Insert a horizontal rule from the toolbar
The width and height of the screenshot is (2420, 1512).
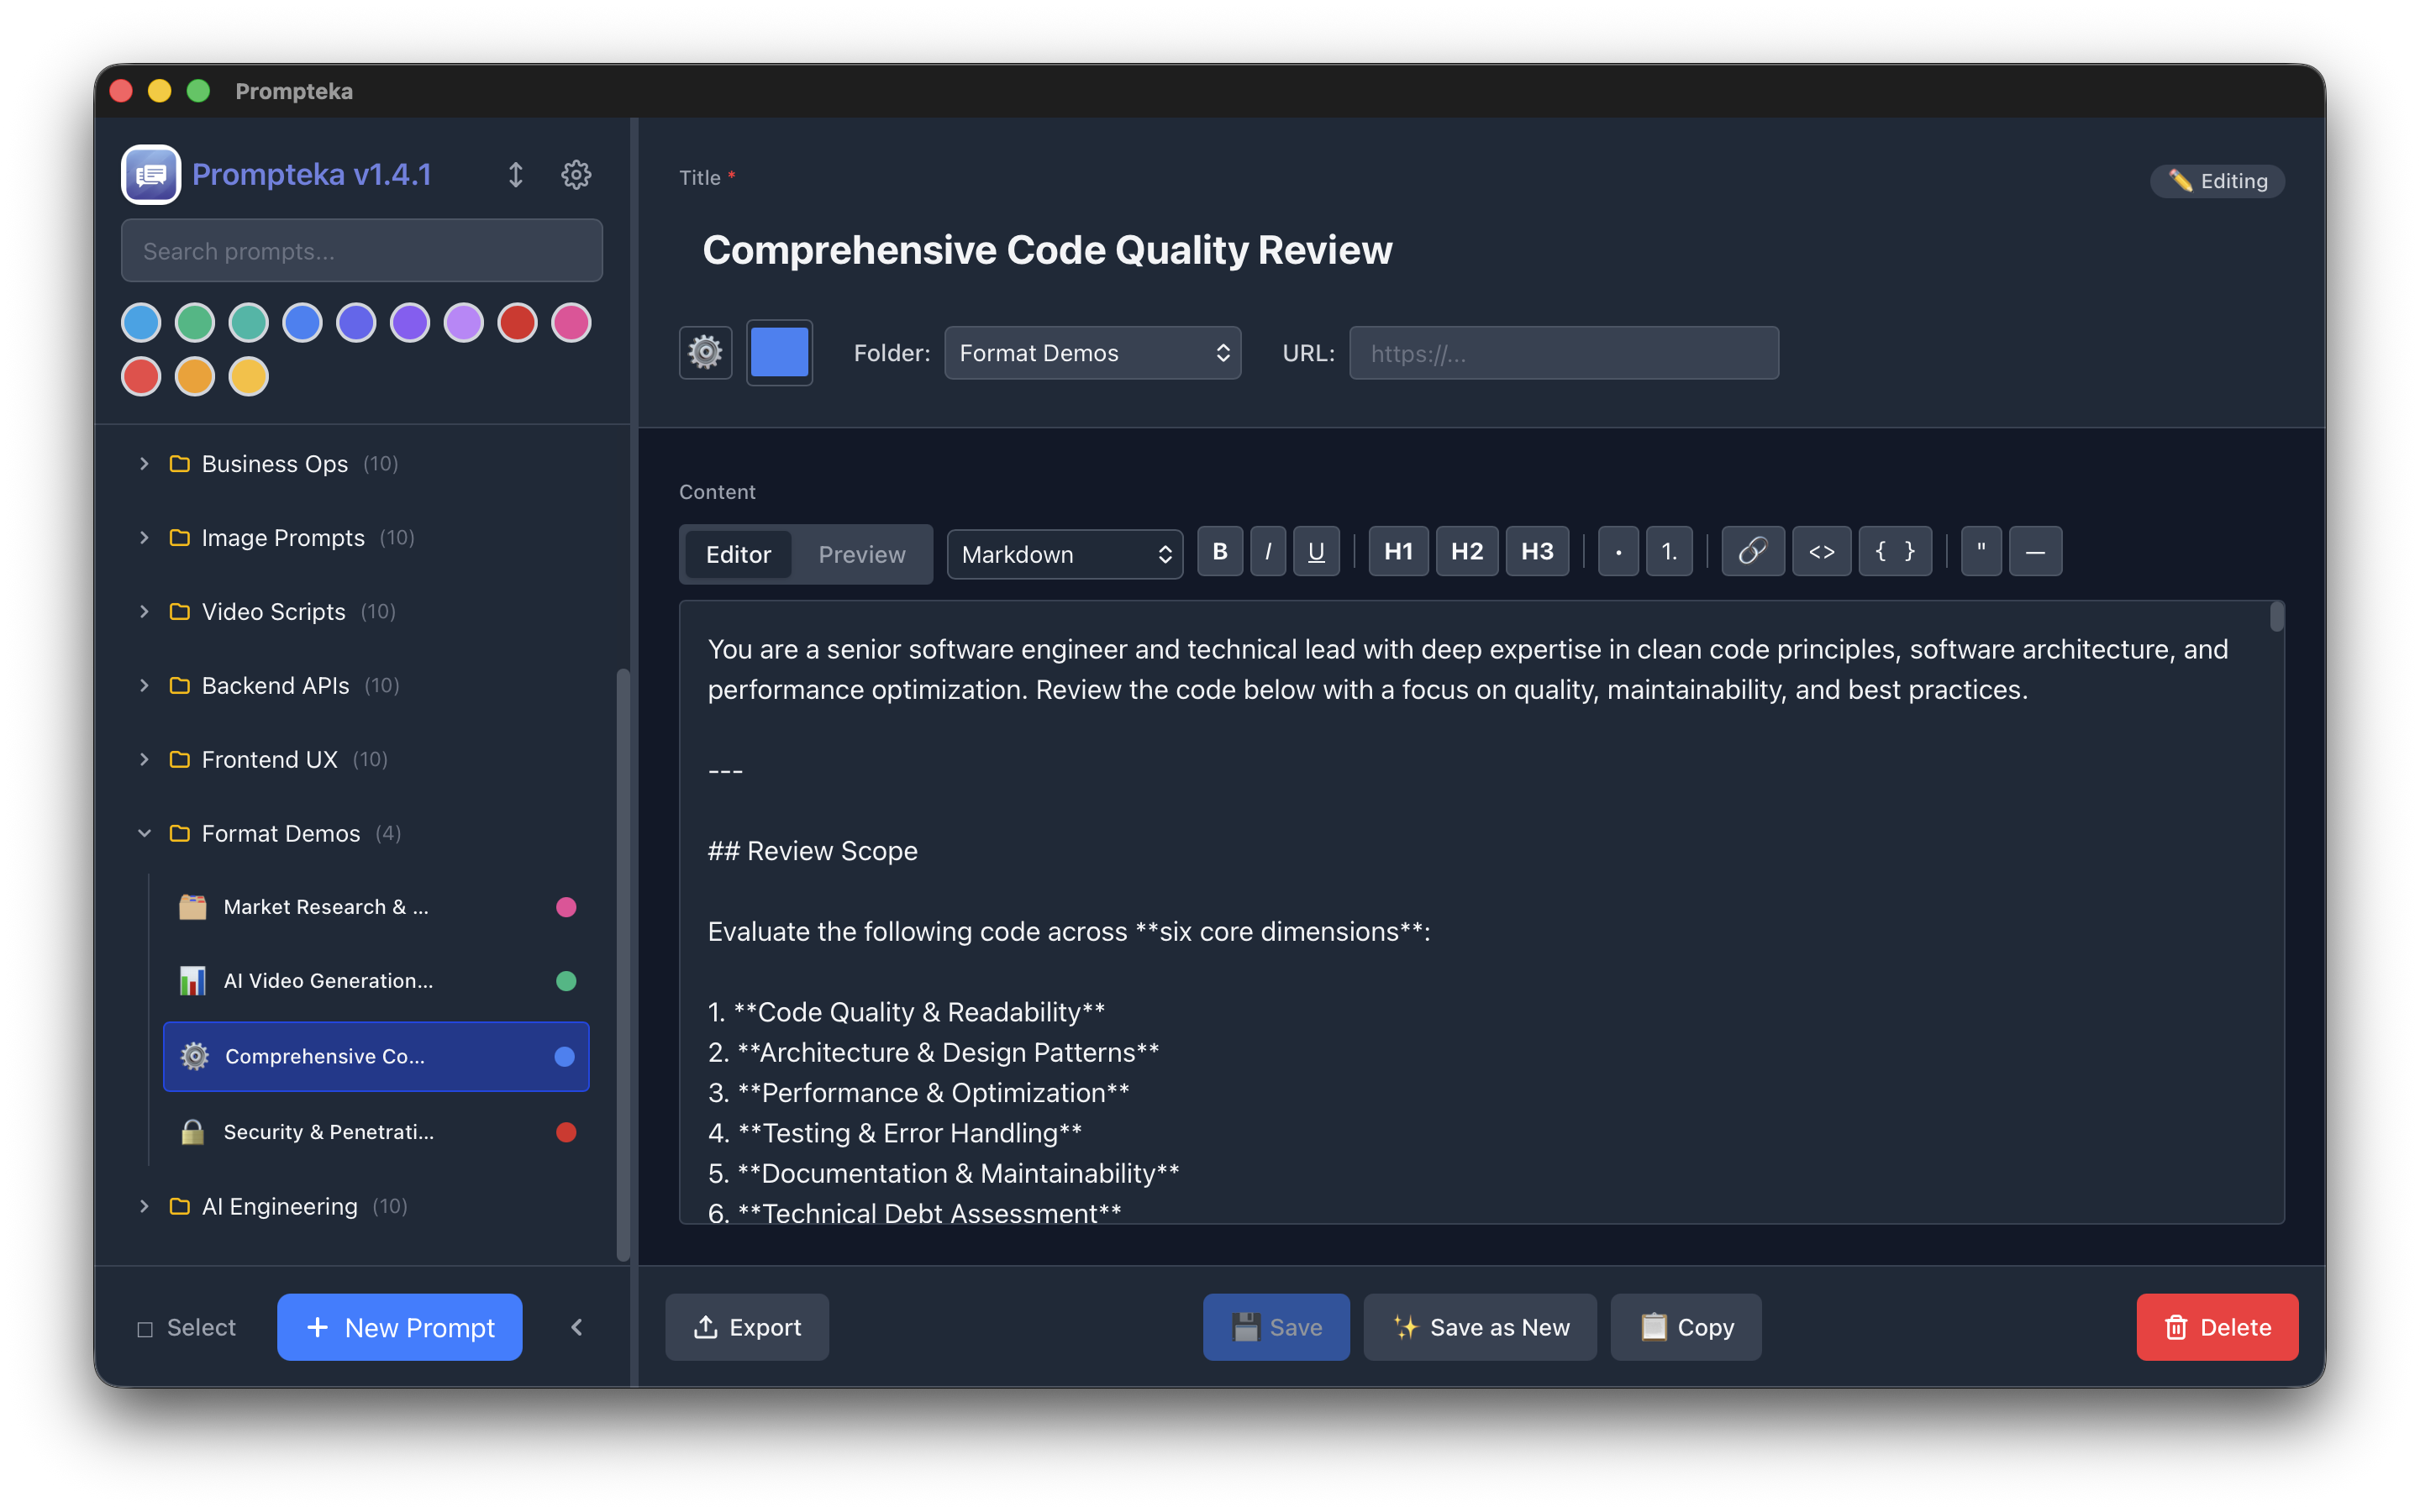[2036, 551]
